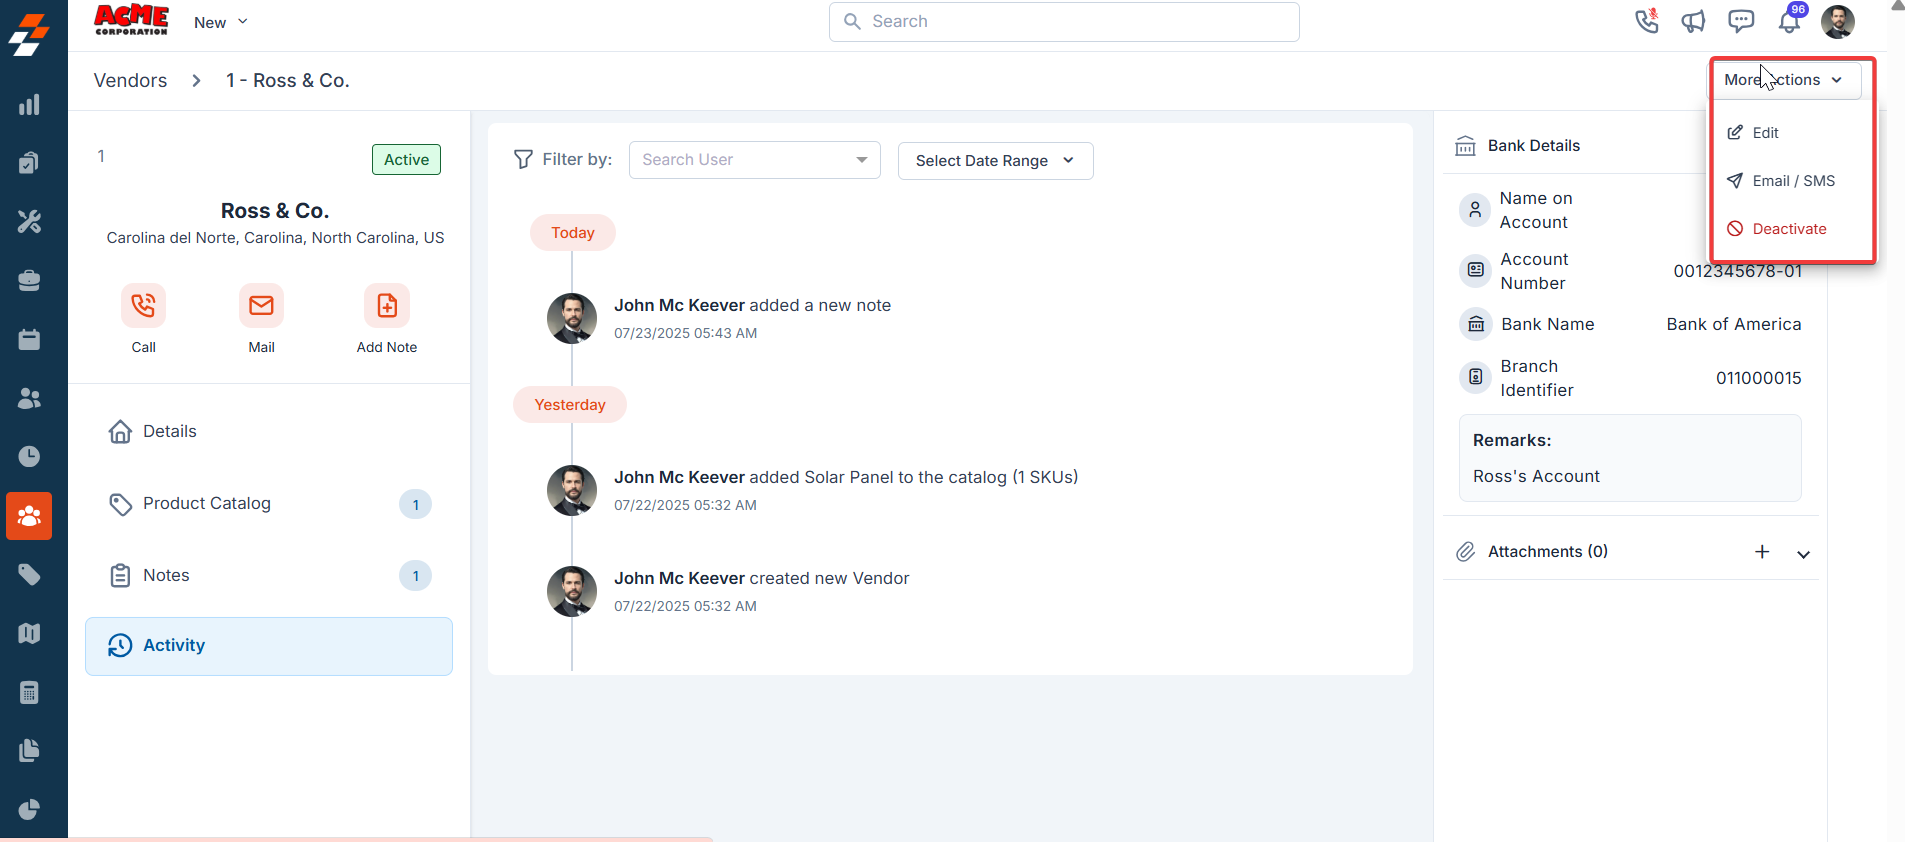Click the clipboard tasks sidebar icon

[29, 163]
